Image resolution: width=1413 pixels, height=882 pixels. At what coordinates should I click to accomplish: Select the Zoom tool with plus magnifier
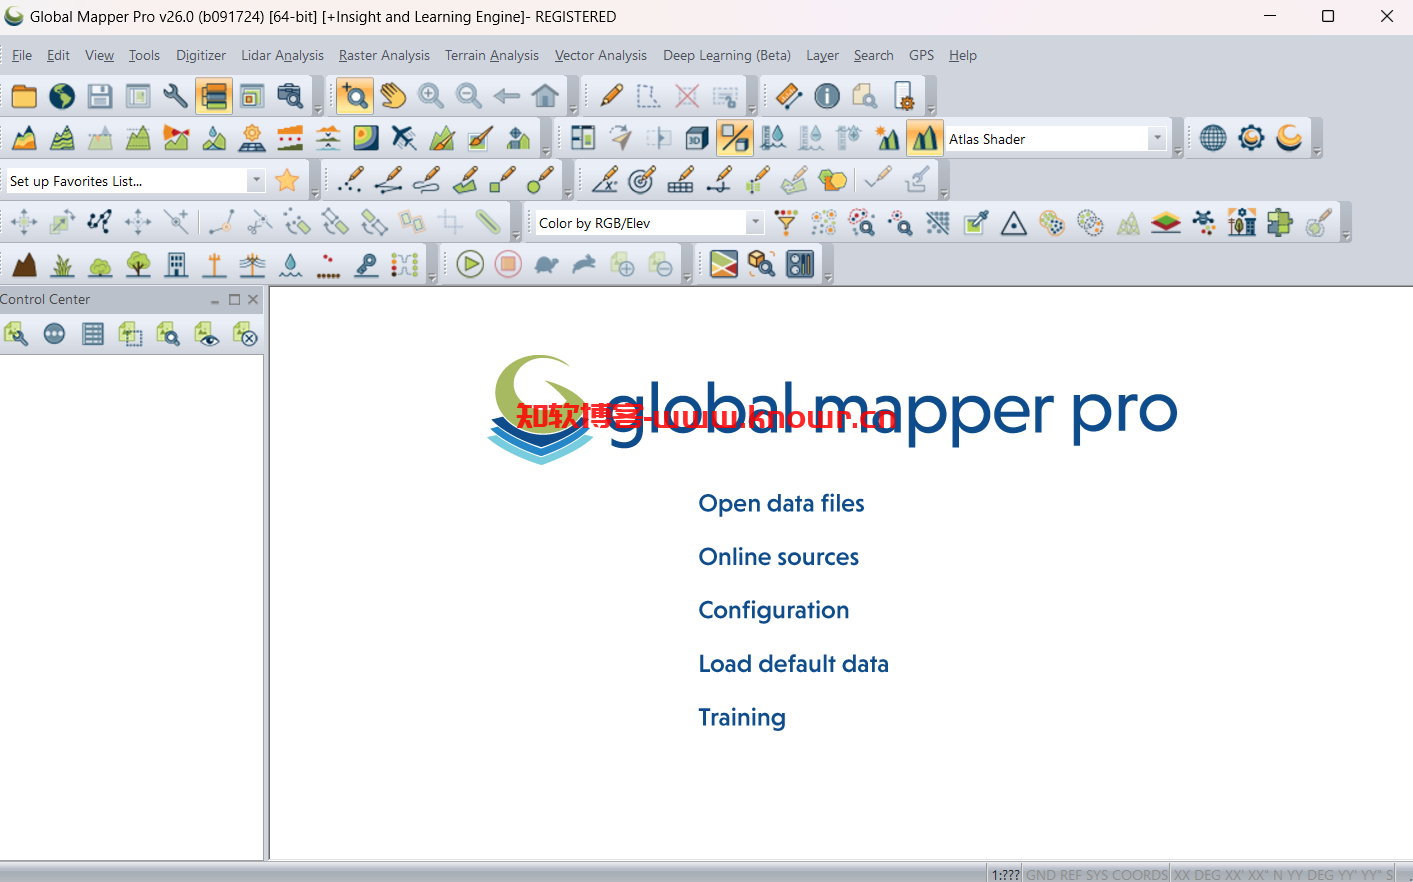(355, 96)
